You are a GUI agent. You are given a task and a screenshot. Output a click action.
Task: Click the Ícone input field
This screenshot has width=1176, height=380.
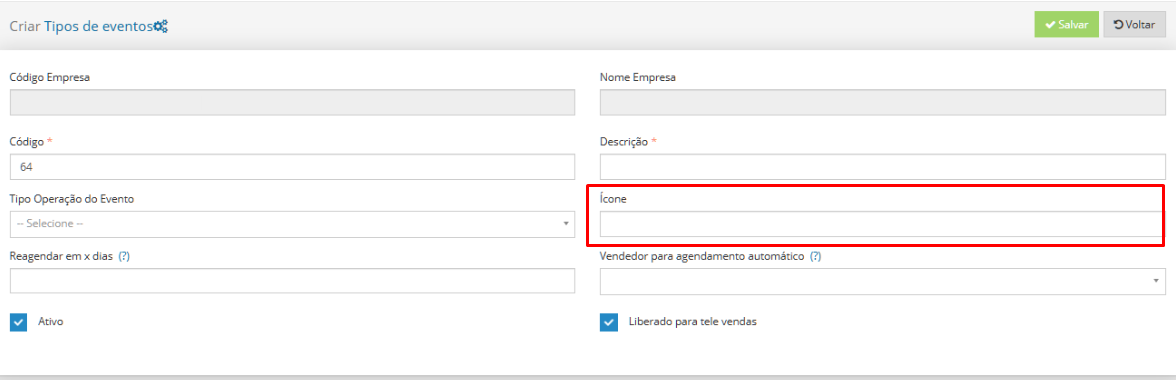(x=883, y=223)
